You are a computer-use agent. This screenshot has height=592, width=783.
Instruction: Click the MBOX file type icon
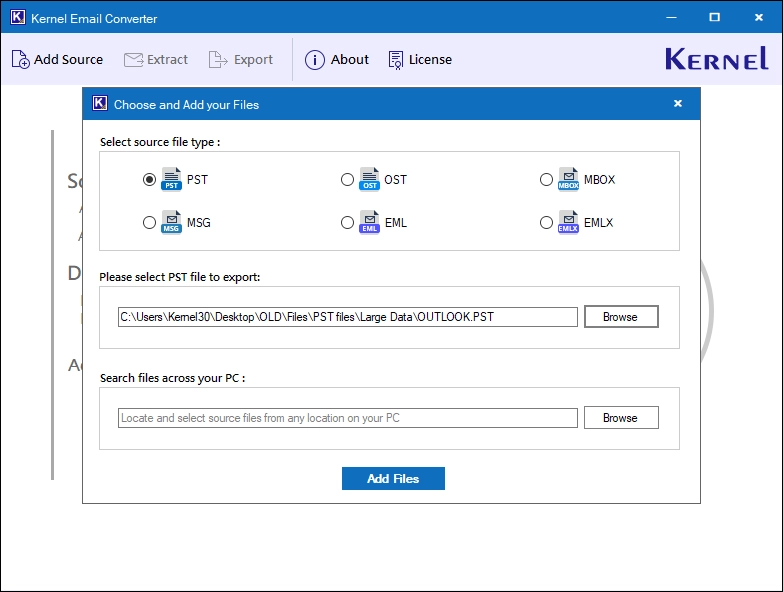[568, 179]
